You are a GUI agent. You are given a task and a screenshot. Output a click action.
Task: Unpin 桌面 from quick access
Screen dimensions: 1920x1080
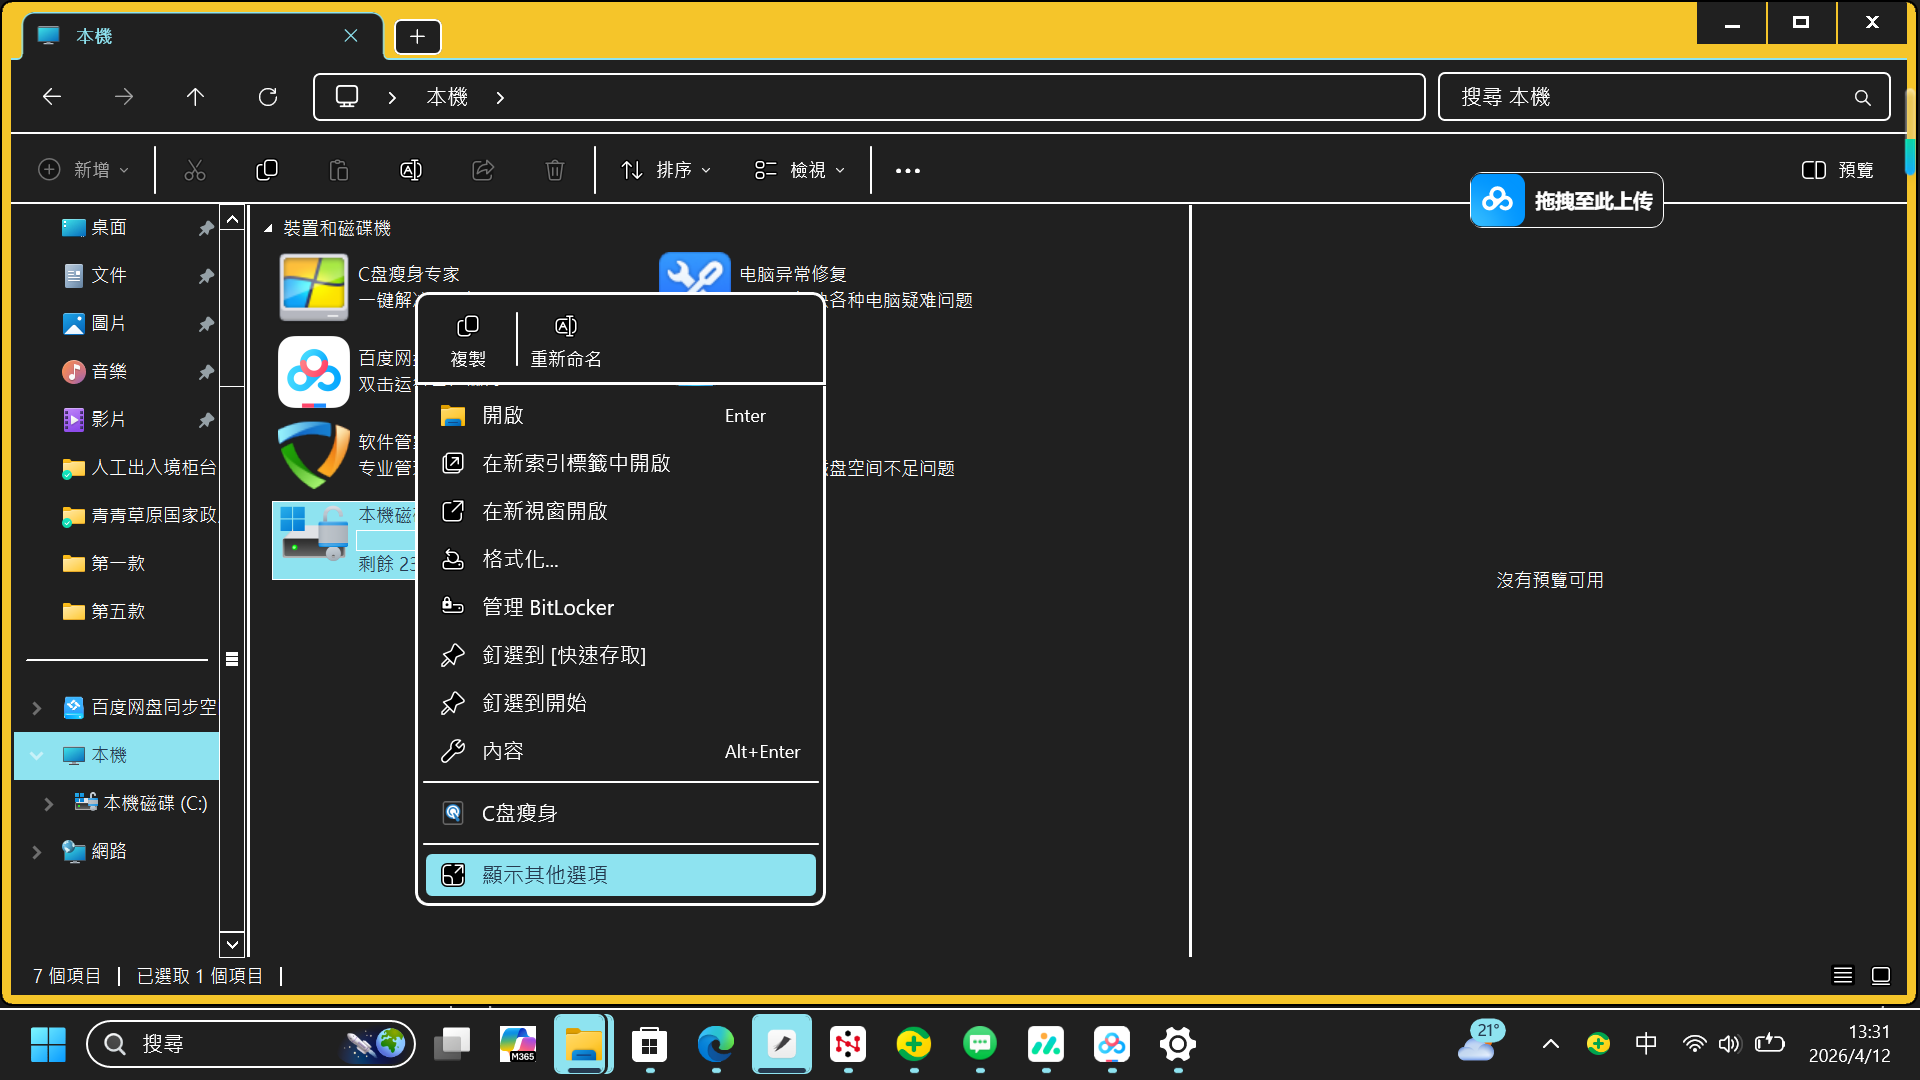[206, 228]
